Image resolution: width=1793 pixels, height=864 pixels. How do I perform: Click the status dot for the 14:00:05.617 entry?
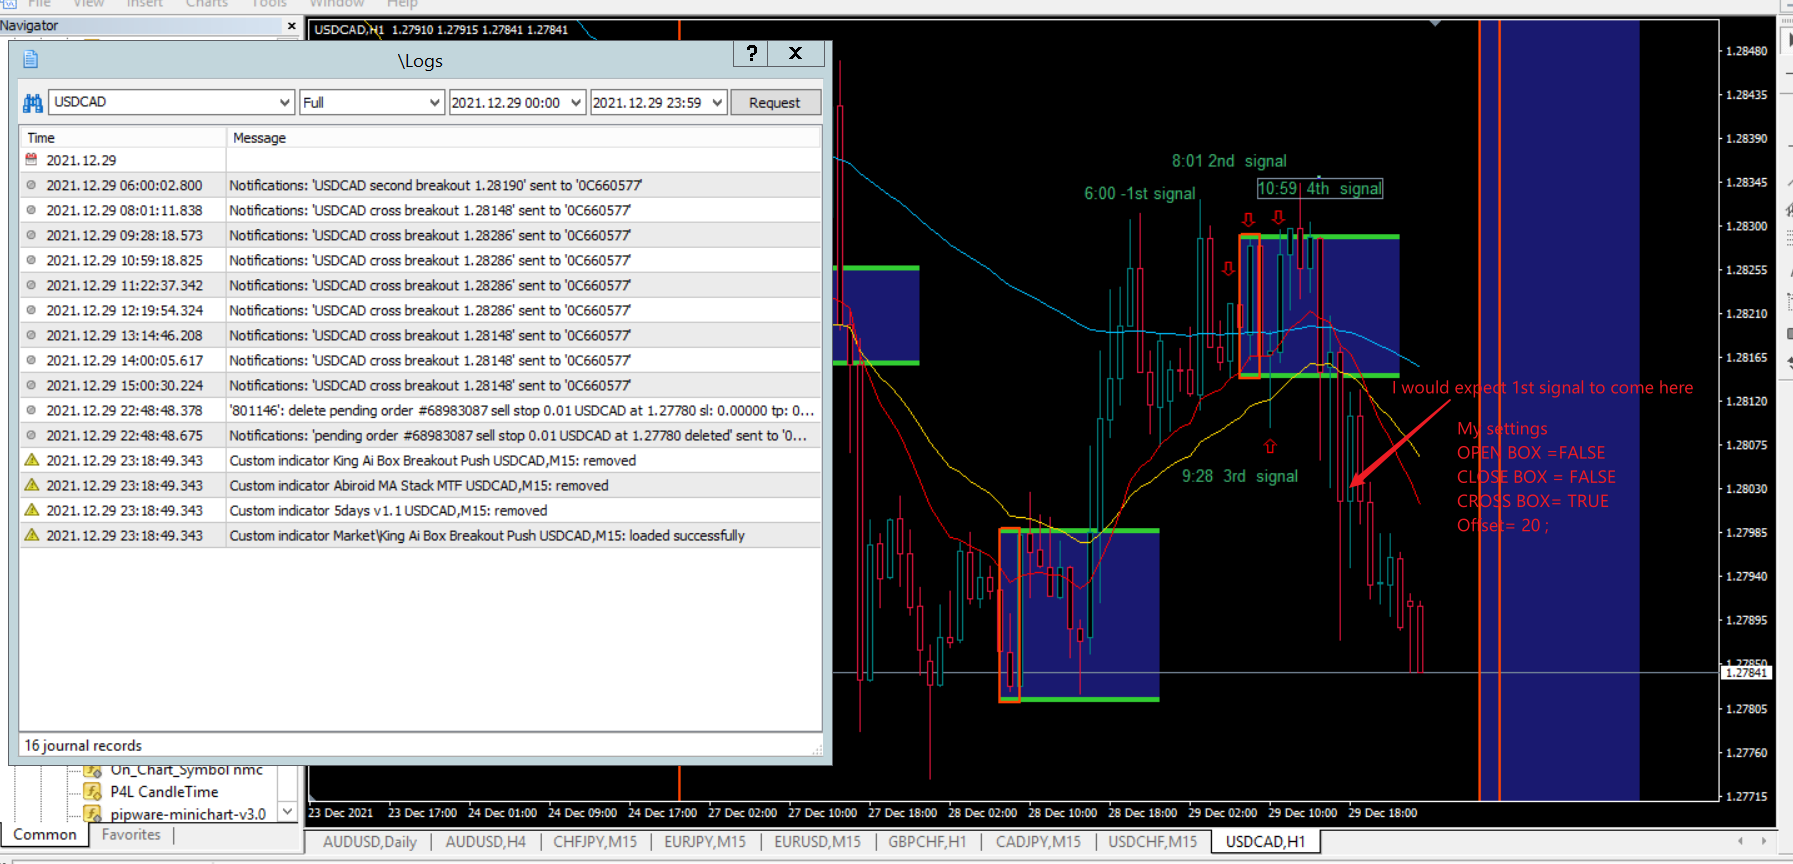(x=31, y=360)
